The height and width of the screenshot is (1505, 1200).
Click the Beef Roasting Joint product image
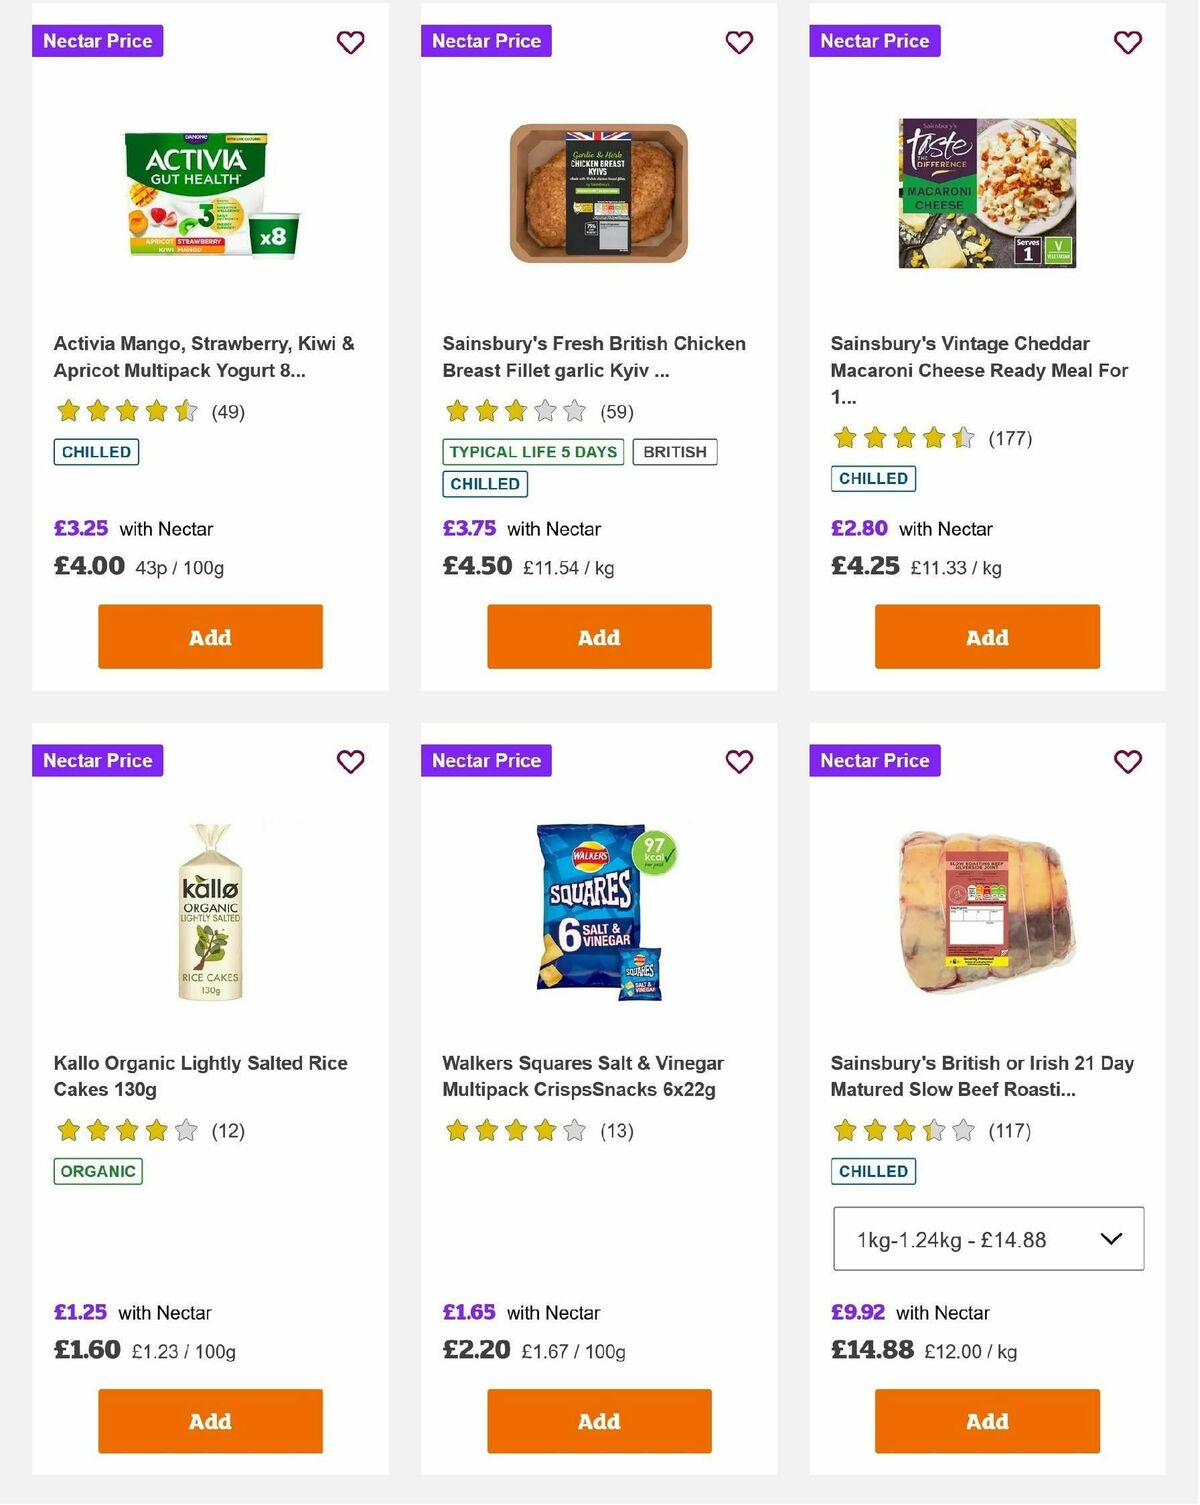tap(986, 908)
